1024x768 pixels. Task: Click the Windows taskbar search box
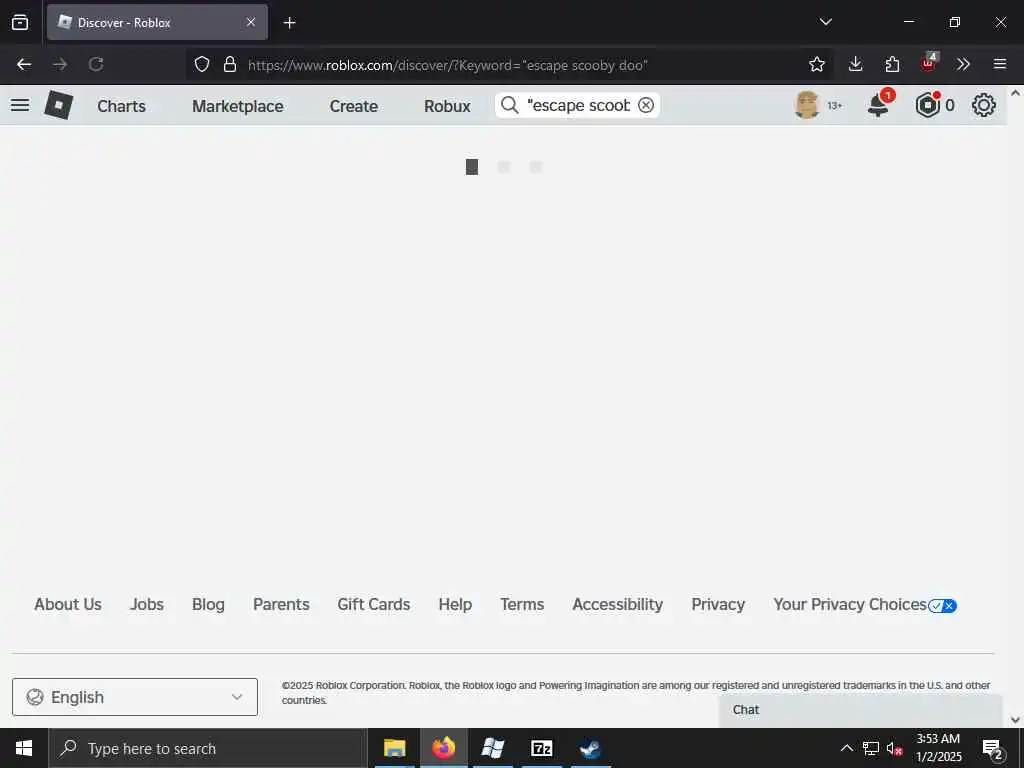click(208, 748)
